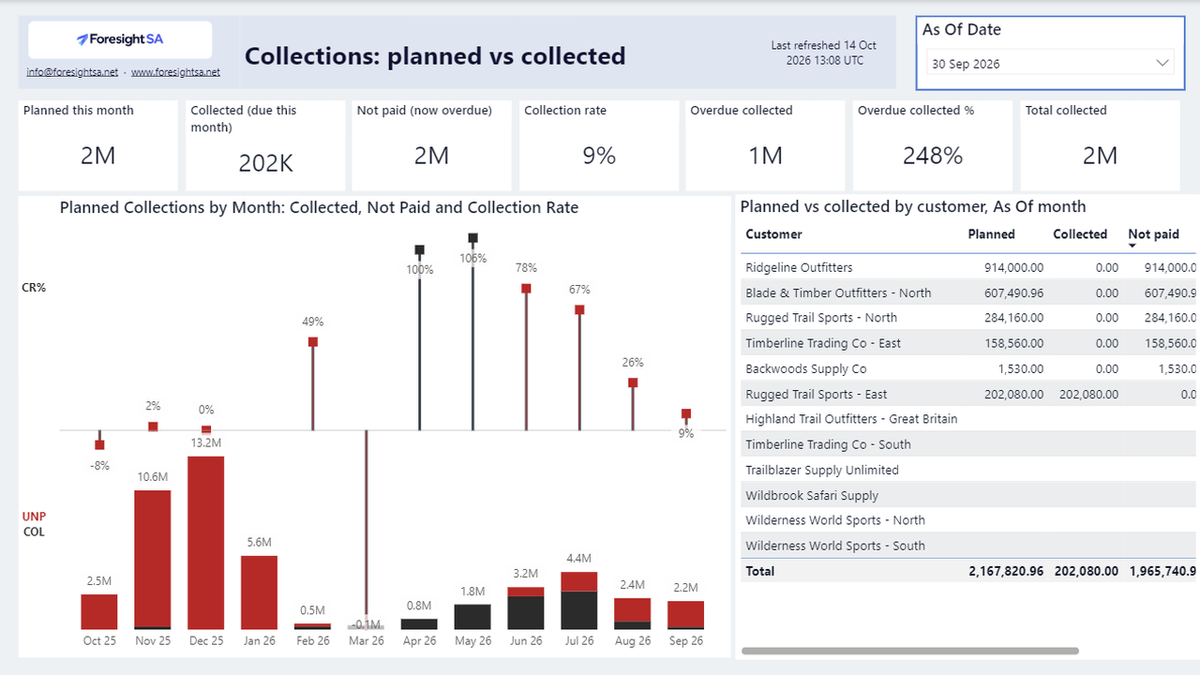This screenshot has height=675, width=1200.
Task: Select Rugged Trail Sports - East customer
Action: (x=816, y=394)
